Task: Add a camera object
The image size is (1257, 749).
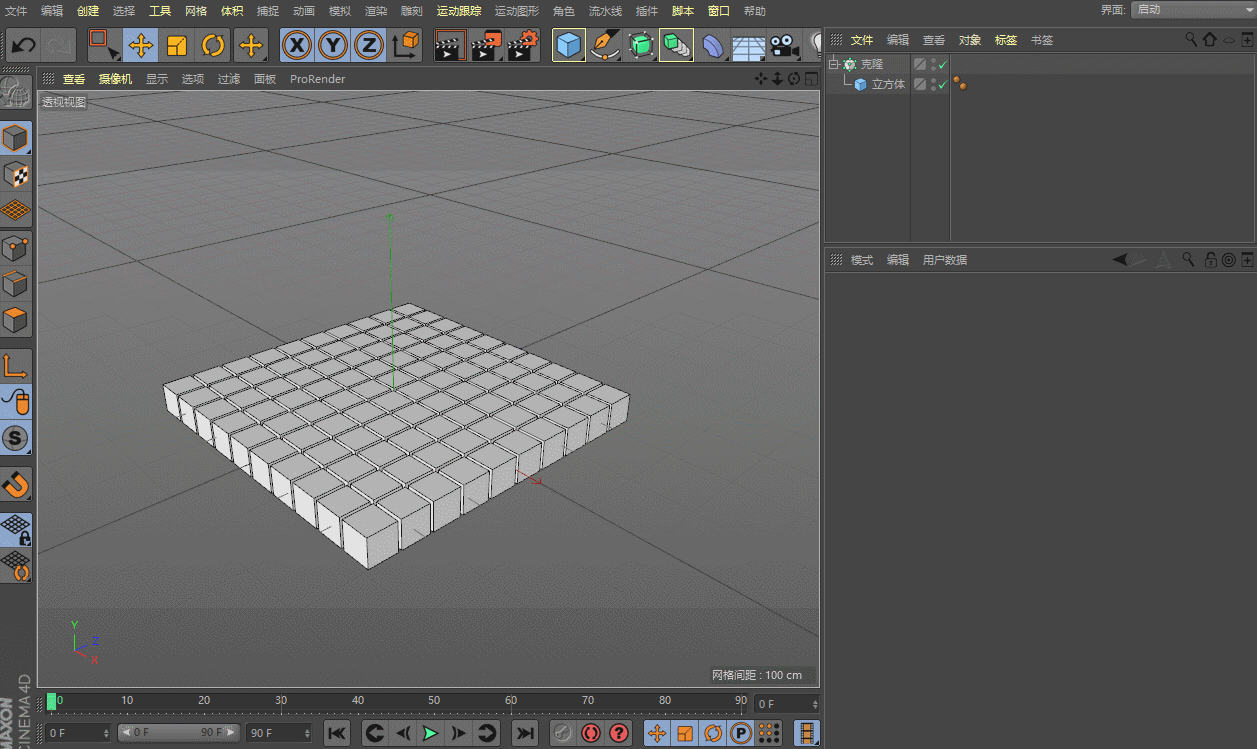Action: (785, 46)
